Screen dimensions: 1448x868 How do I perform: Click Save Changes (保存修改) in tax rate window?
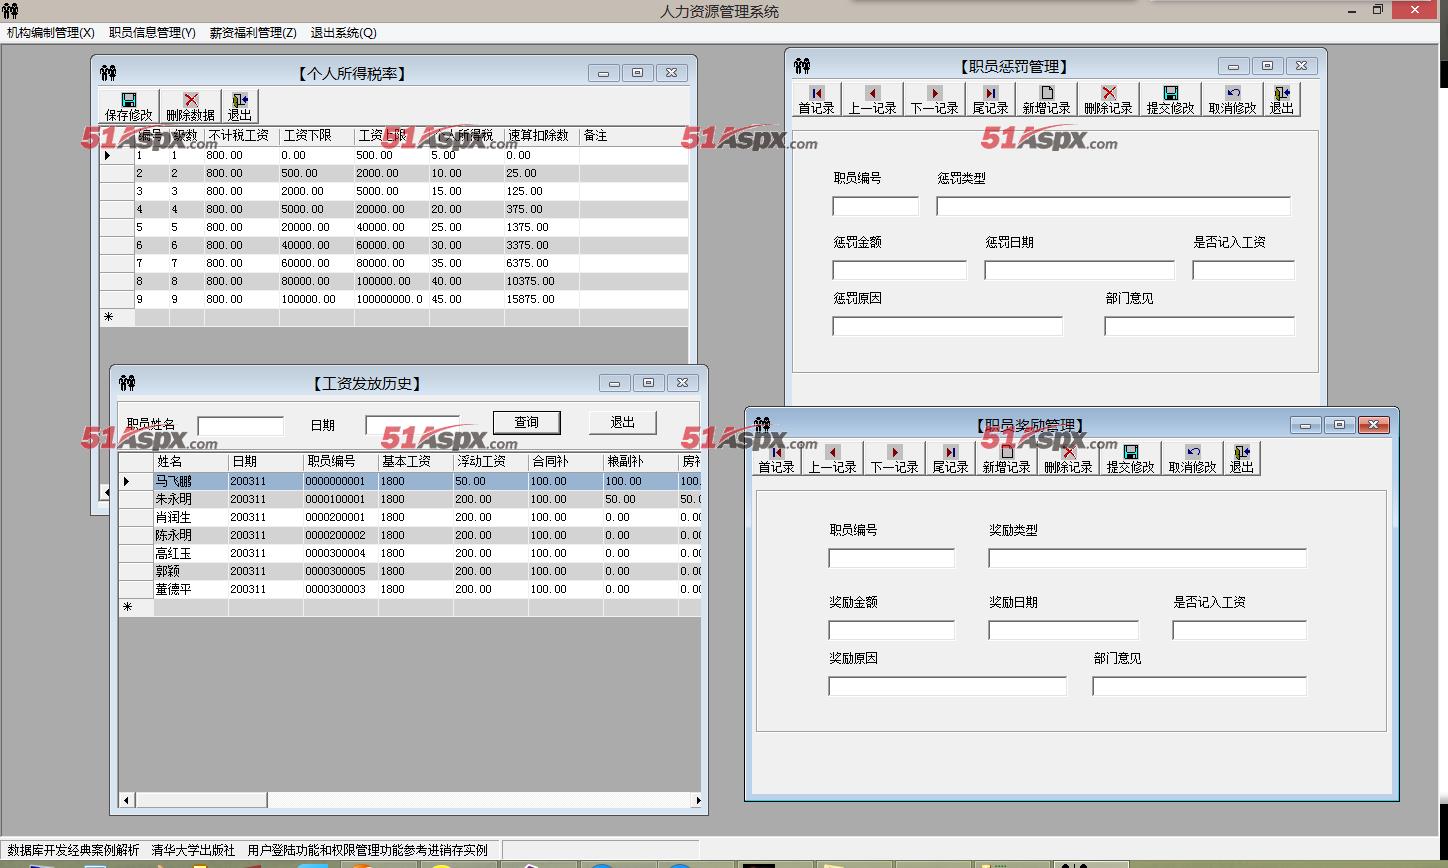(129, 107)
